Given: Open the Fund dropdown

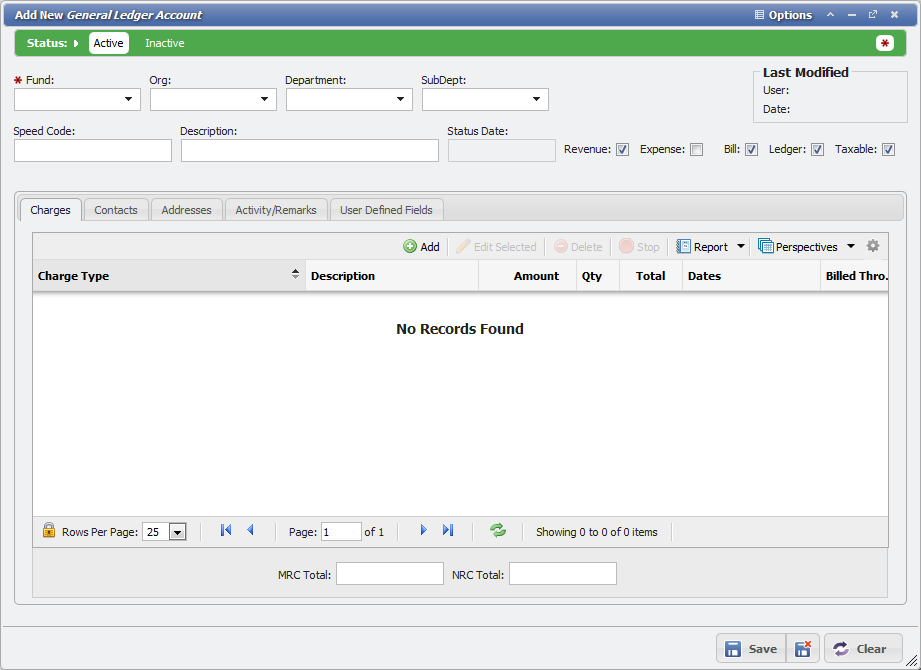Looking at the screenshot, I should (x=128, y=99).
